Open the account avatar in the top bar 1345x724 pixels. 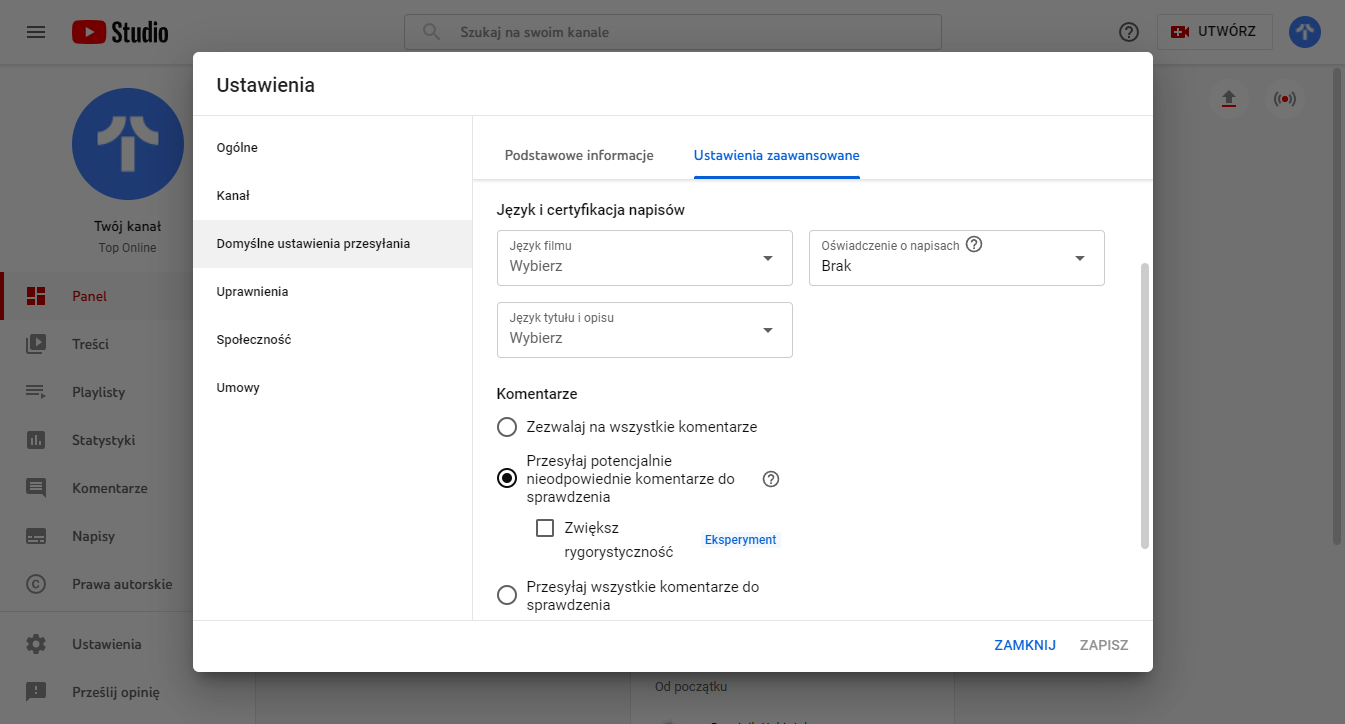1305,32
